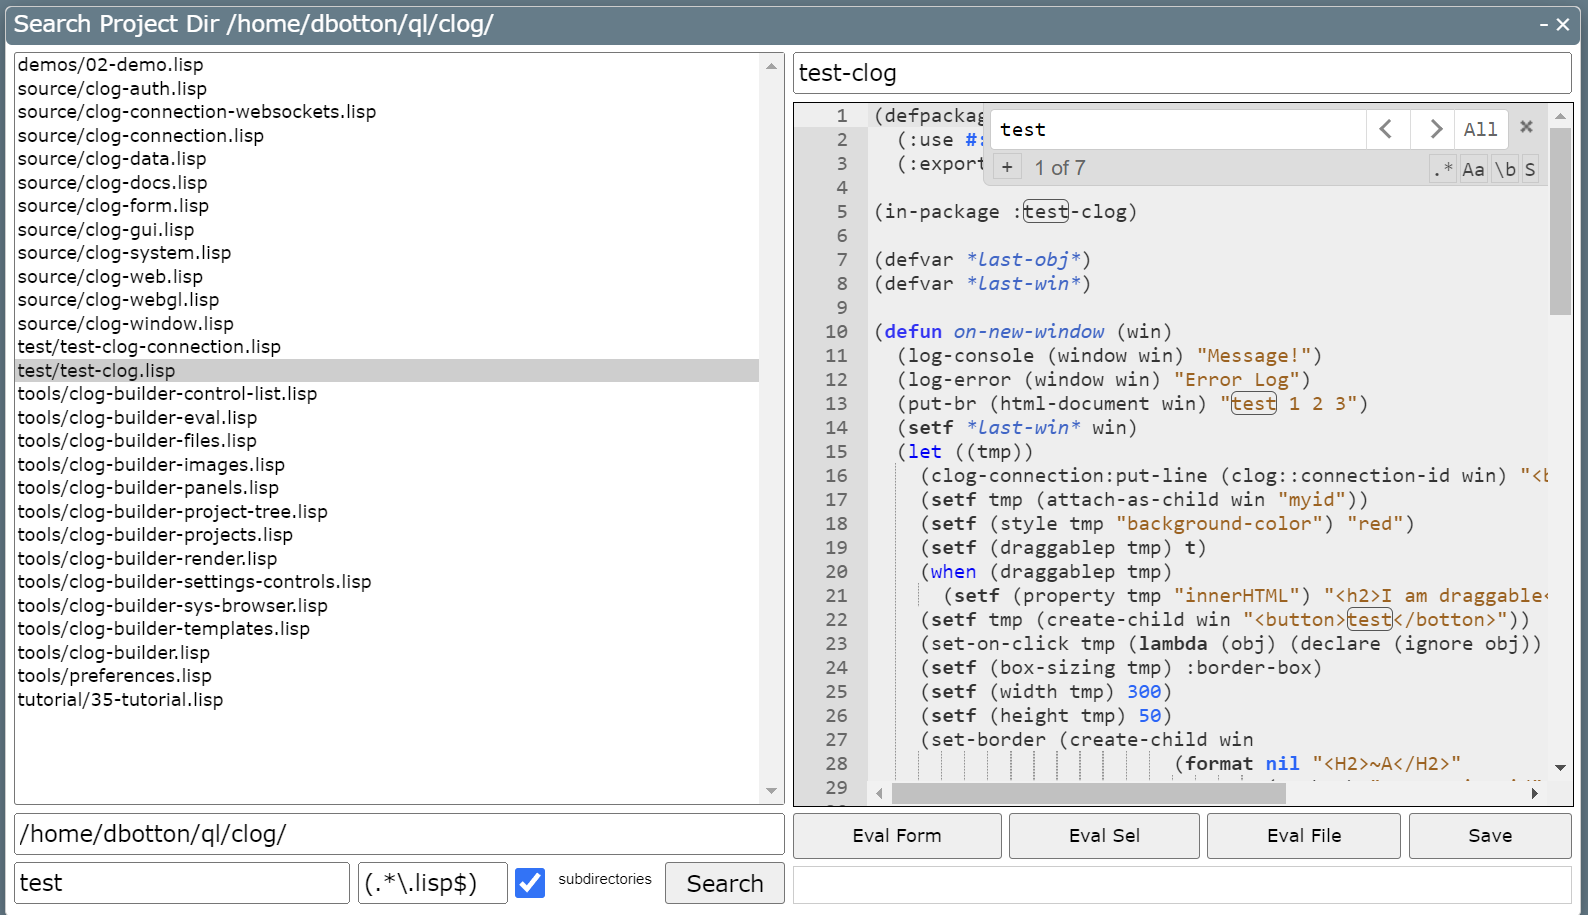Viewport: 1588px width, 915px height.
Task: Open source/clog-gui.lisp from results
Action: pyautogui.click(x=106, y=229)
